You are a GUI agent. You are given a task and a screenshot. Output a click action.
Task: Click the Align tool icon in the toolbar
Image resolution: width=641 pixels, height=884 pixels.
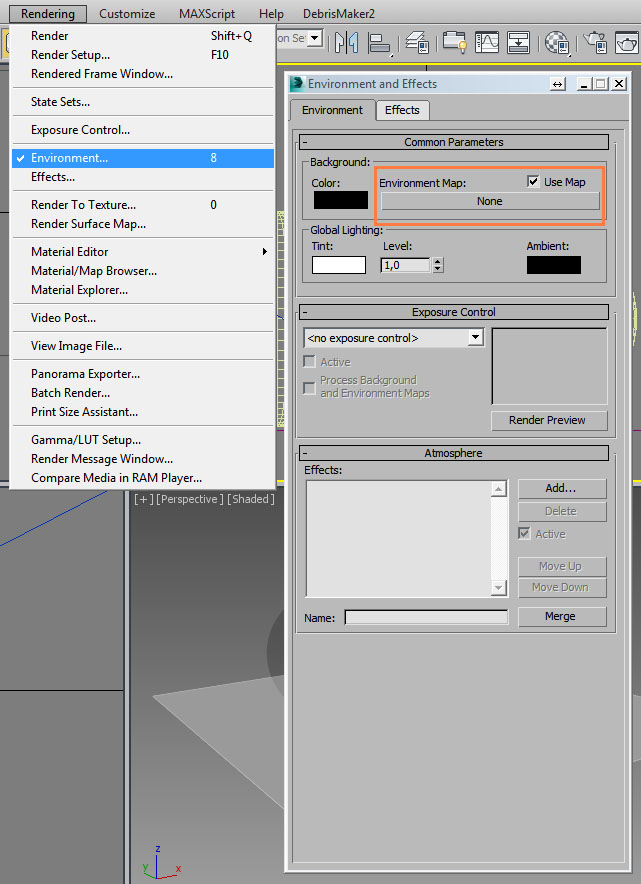pos(379,43)
